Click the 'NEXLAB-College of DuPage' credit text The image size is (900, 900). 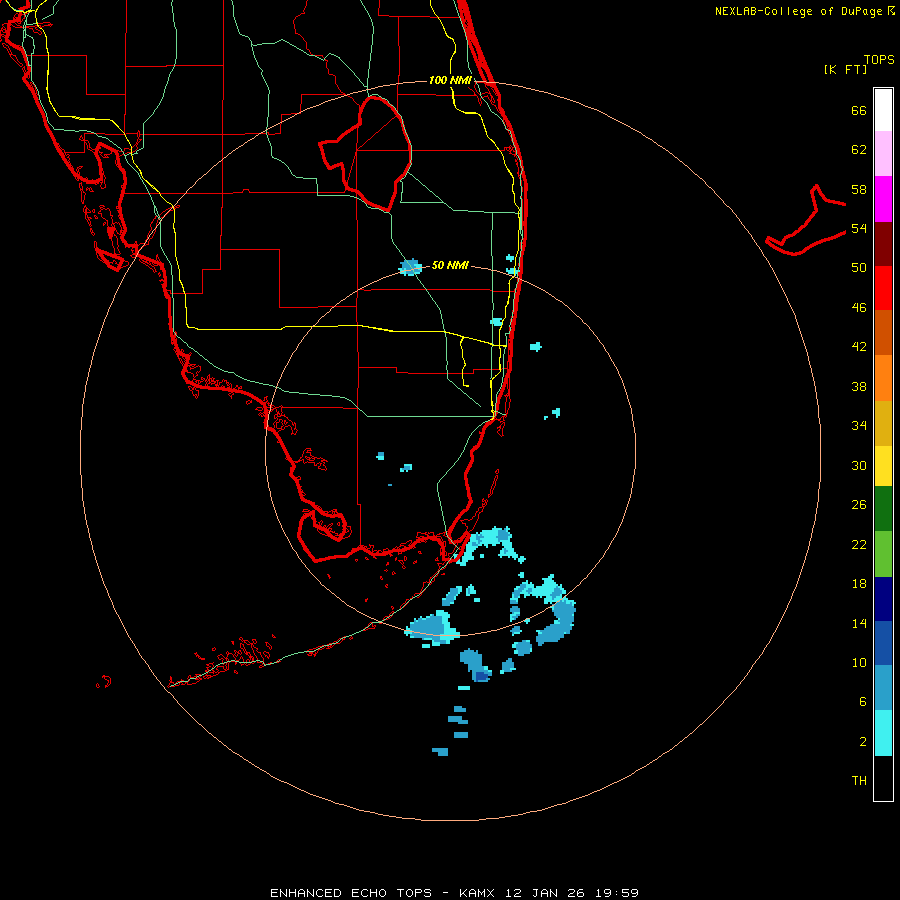[x=798, y=11]
